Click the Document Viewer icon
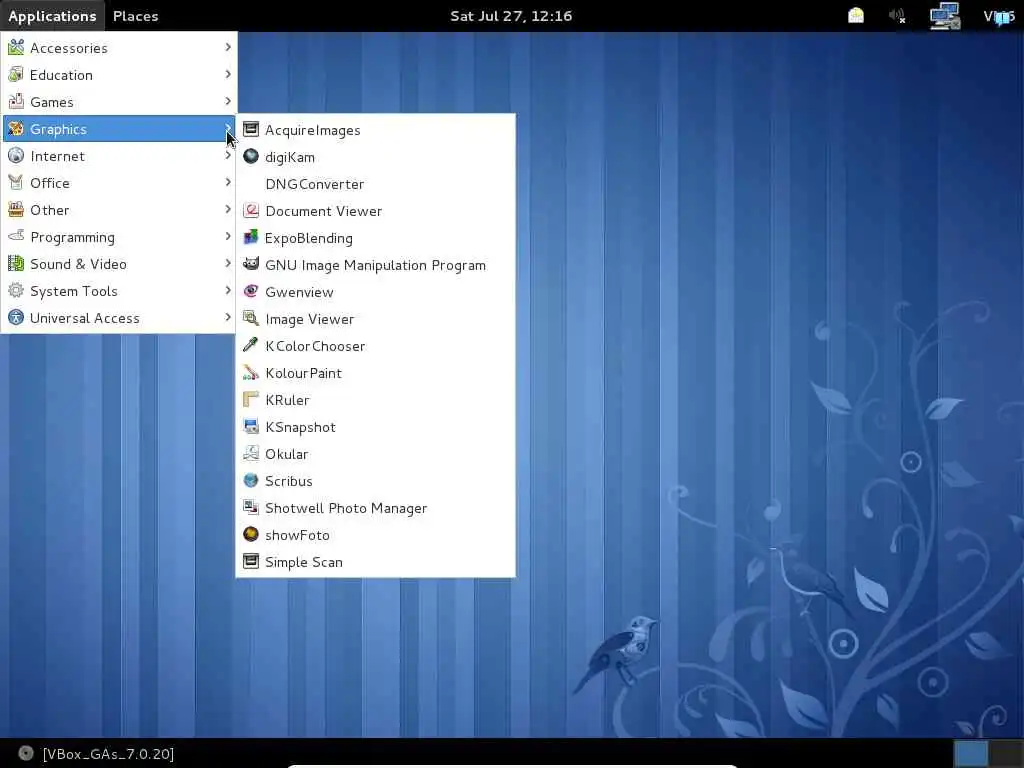 coord(251,210)
